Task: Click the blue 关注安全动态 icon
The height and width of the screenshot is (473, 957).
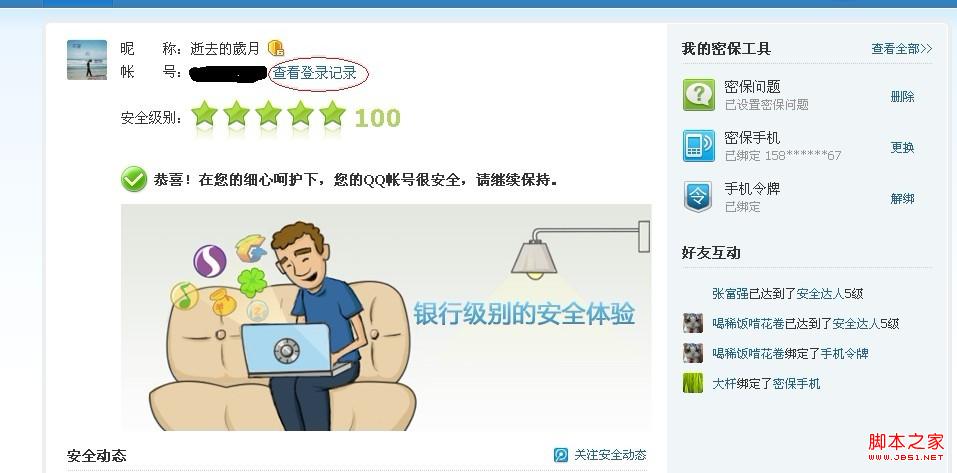Action: (561, 455)
